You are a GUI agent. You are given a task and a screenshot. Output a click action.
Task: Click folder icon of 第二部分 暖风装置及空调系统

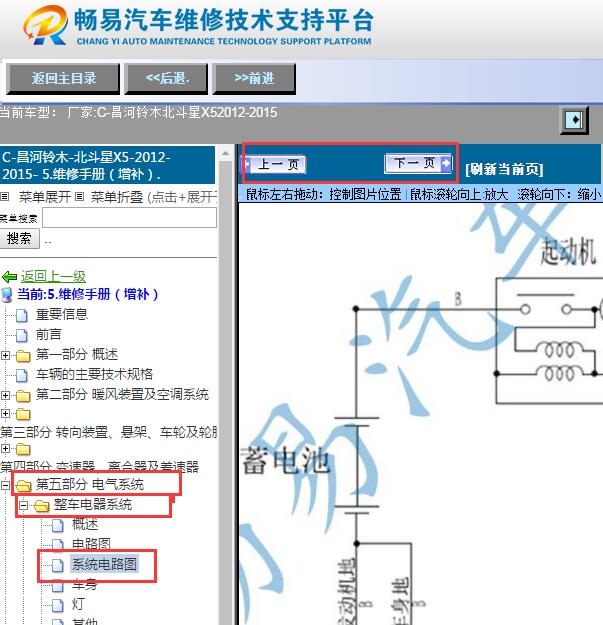(23, 396)
